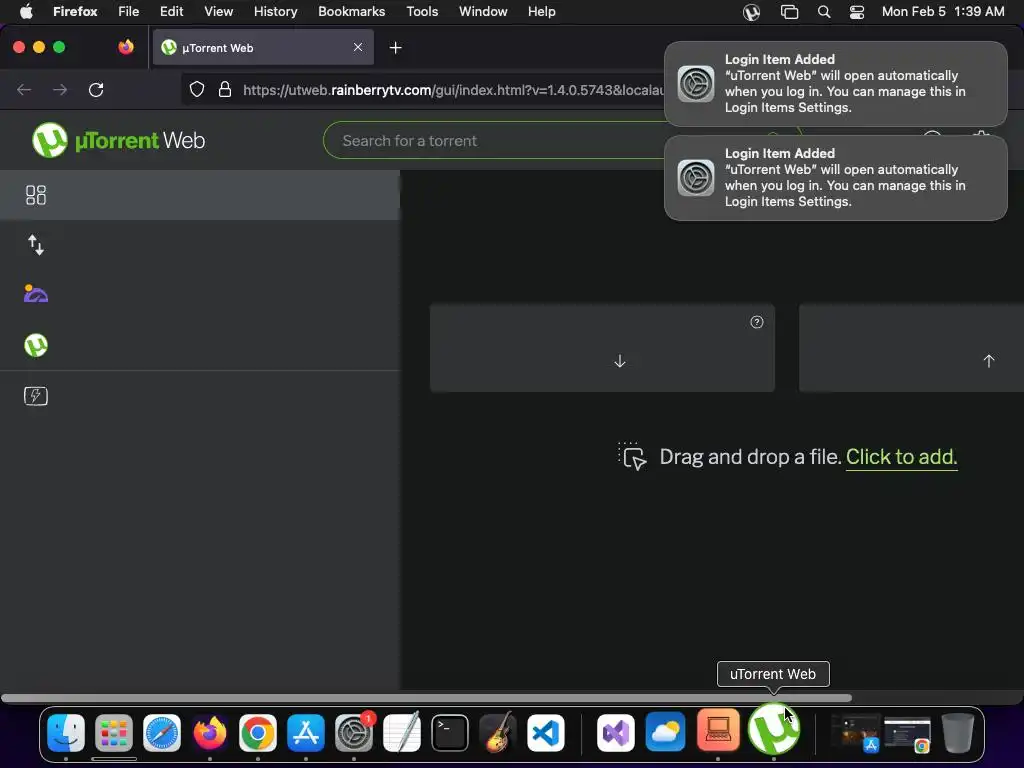
Task: Click the green uTorrent sidebar icon
Action: (36, 345)
